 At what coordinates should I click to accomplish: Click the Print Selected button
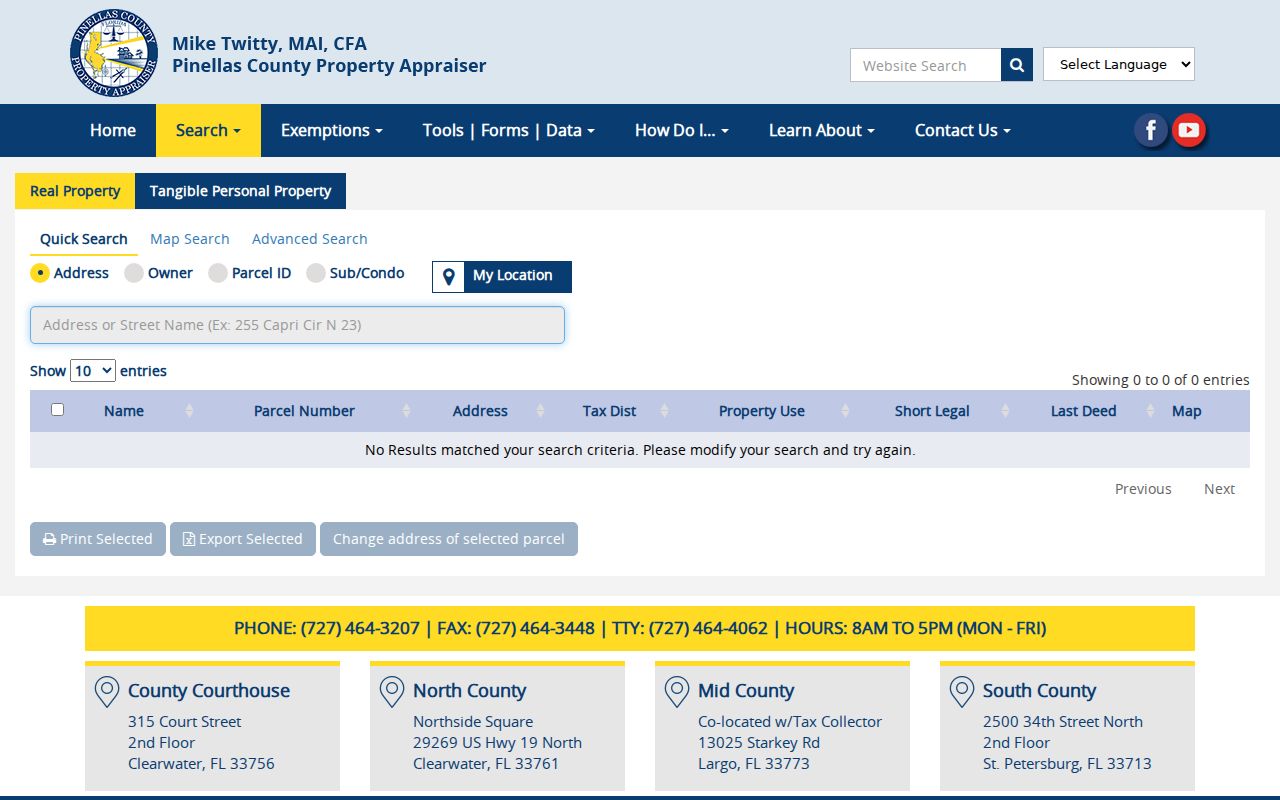tap(98, 539)
